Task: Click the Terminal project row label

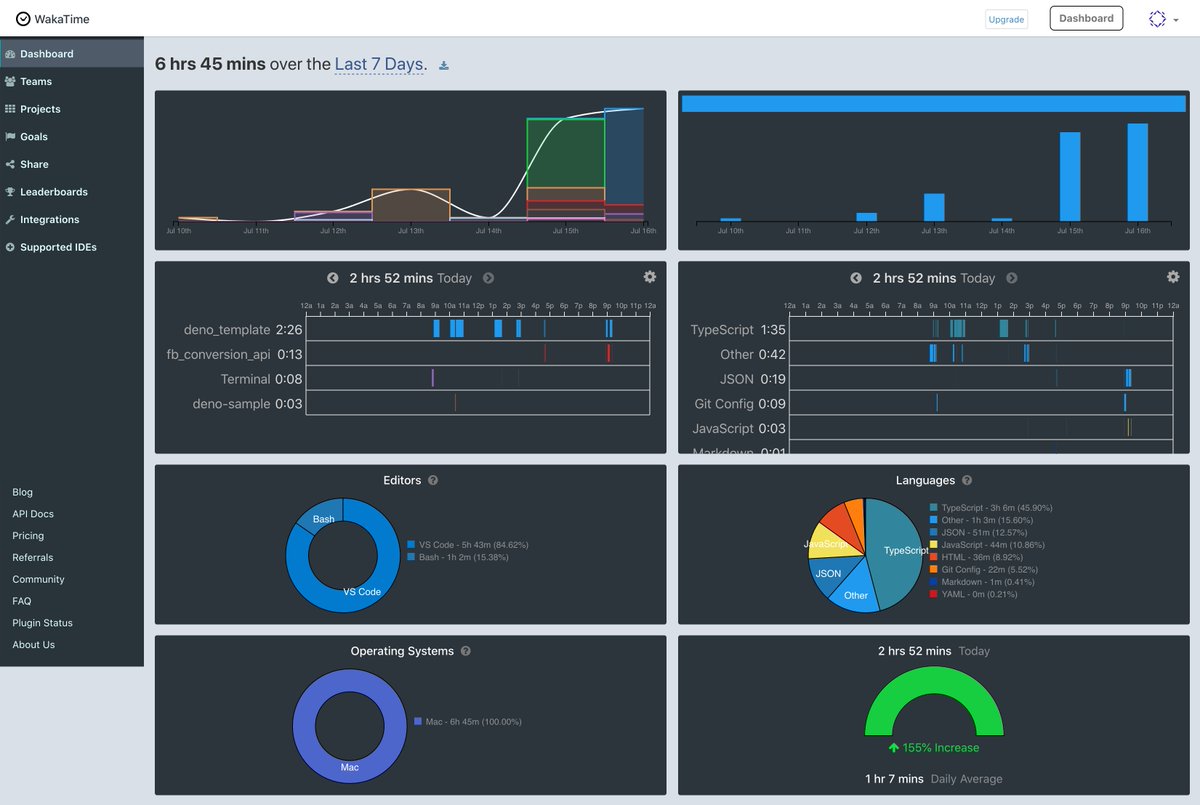Action: click(245, 379)
